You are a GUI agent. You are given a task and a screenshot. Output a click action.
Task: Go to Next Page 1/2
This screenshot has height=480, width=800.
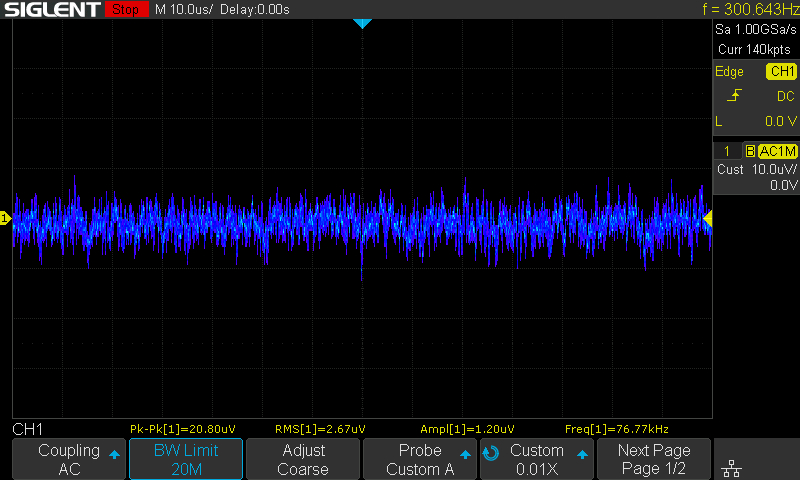pos(654,460)
